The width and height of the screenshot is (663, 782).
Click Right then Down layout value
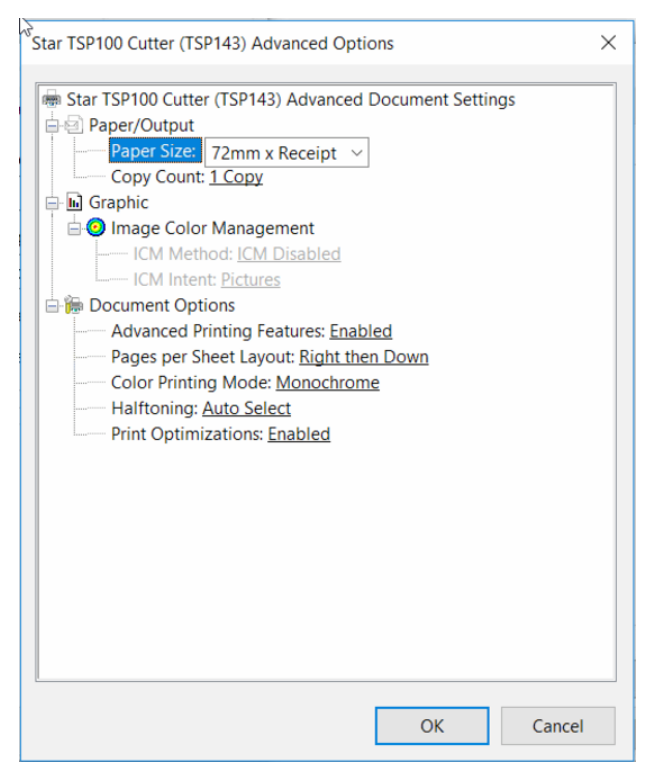363,357
